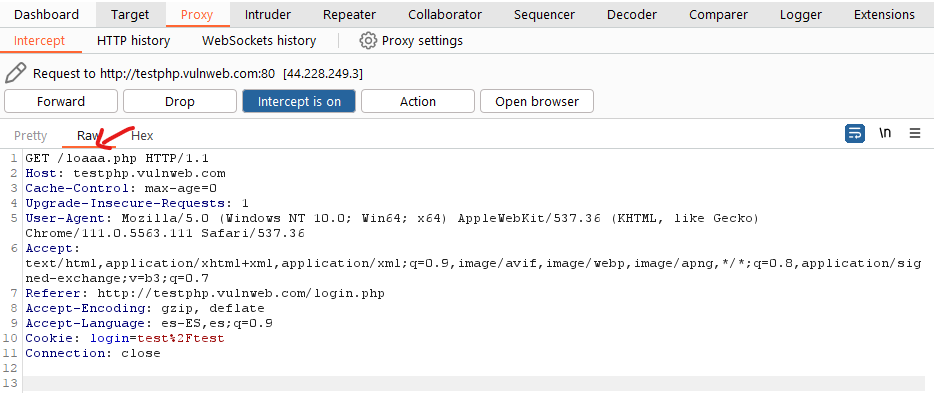The height and width of the screenshot is (393, 934).
Task: Click the User-Agent header name
Action: [65, 219]
